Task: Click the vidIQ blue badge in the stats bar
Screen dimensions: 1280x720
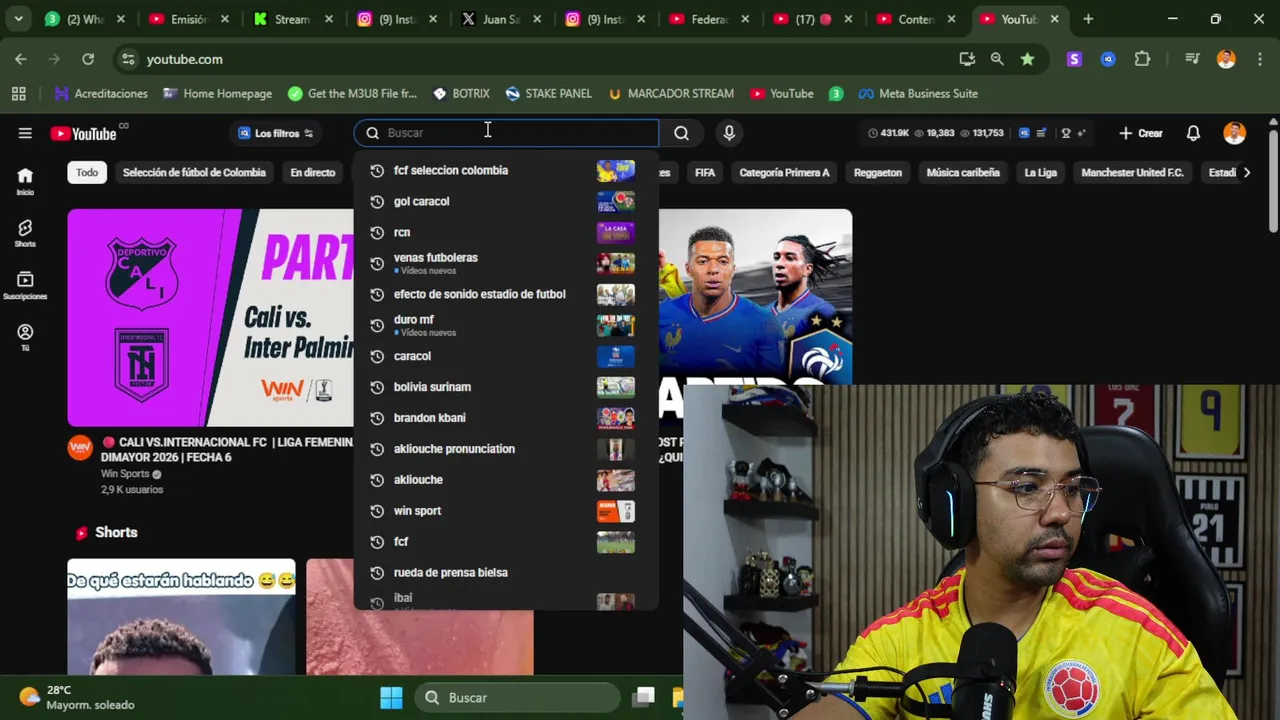Action: click(x=1025, y=133)
